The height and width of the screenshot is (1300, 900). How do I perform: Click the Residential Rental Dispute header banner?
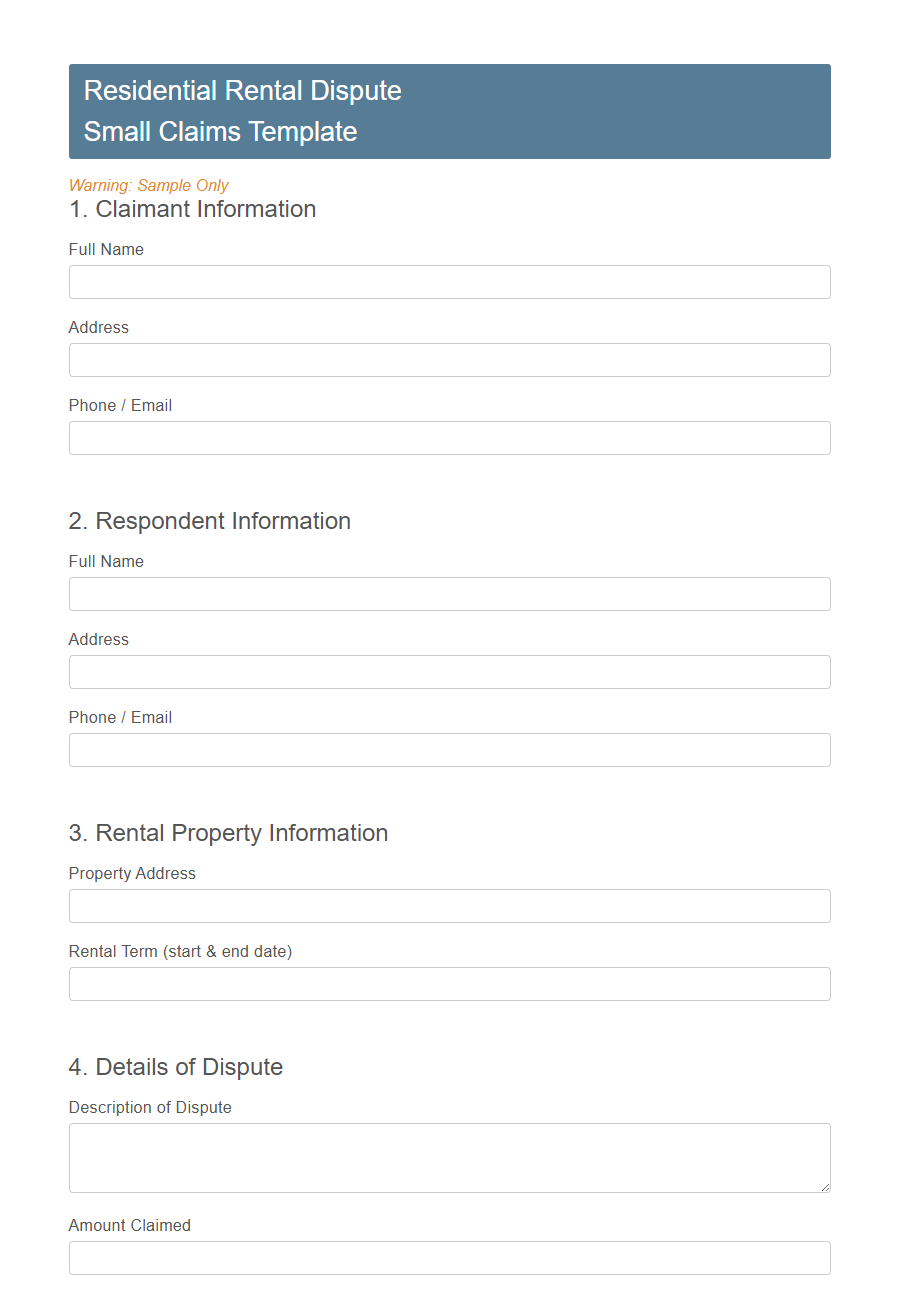[449, 111]
